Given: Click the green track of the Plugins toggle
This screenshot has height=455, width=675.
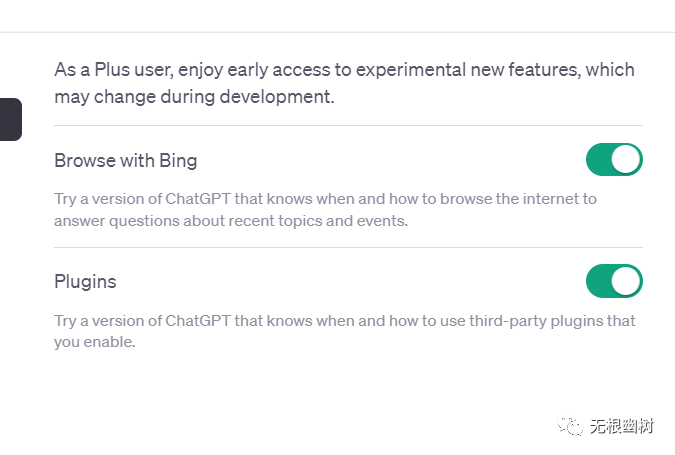Looking at the screenshot, I should coord(598,281).
